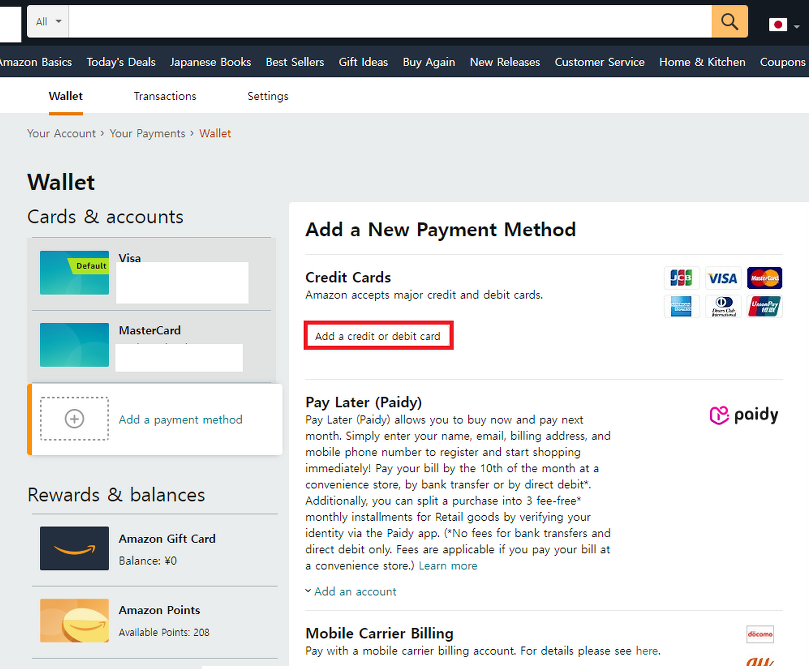Screen dimensions: 809x669
Task: Open New Releases link
Action: (x=505, y=62)
